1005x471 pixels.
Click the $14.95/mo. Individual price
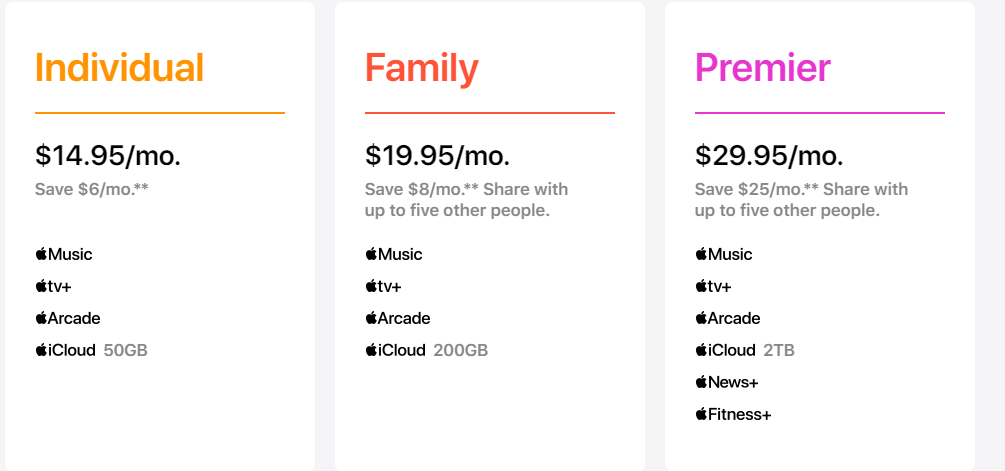pos(108,155)
